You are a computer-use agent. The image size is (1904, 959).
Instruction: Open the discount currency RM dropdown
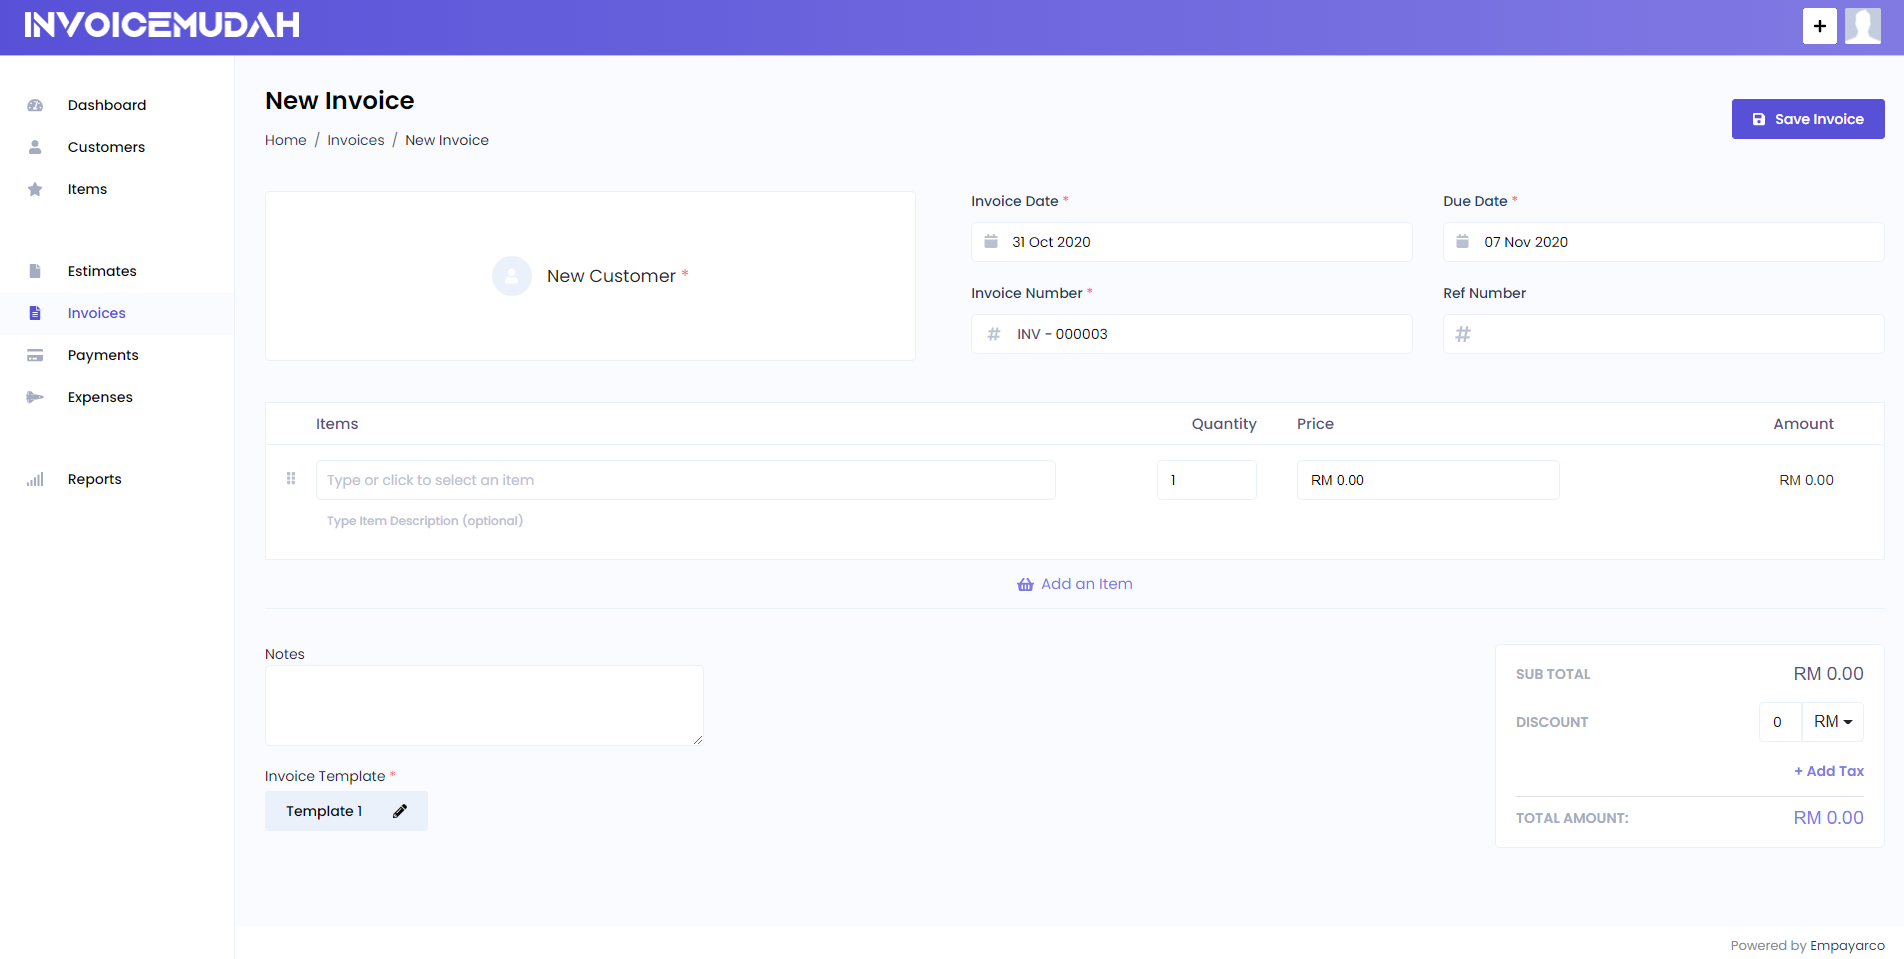pyautogui.click(x=1833, y=721)
